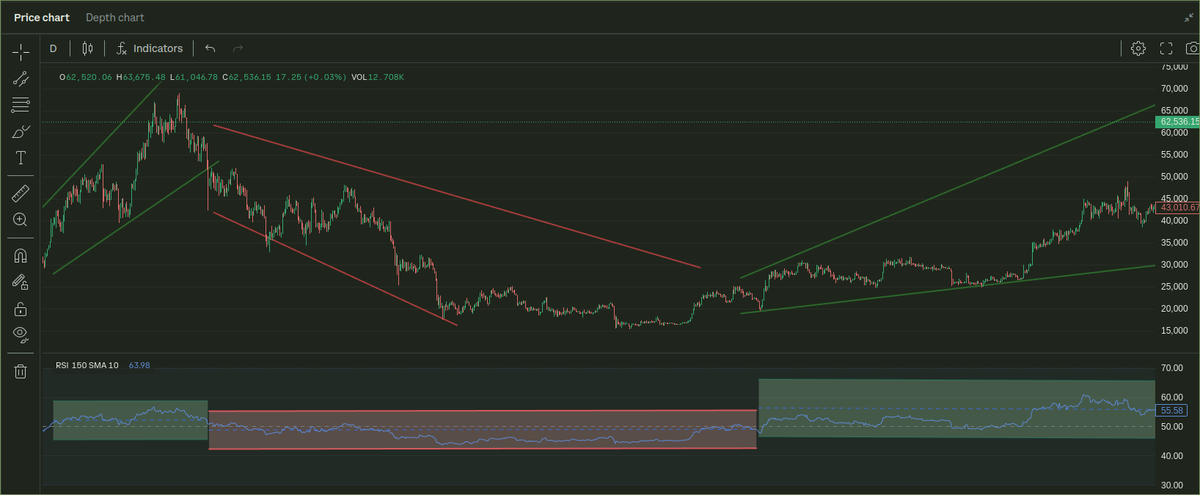Take a chart snapshot with the camera
Screen dimensions: 1200x495
pos(1192,48)
